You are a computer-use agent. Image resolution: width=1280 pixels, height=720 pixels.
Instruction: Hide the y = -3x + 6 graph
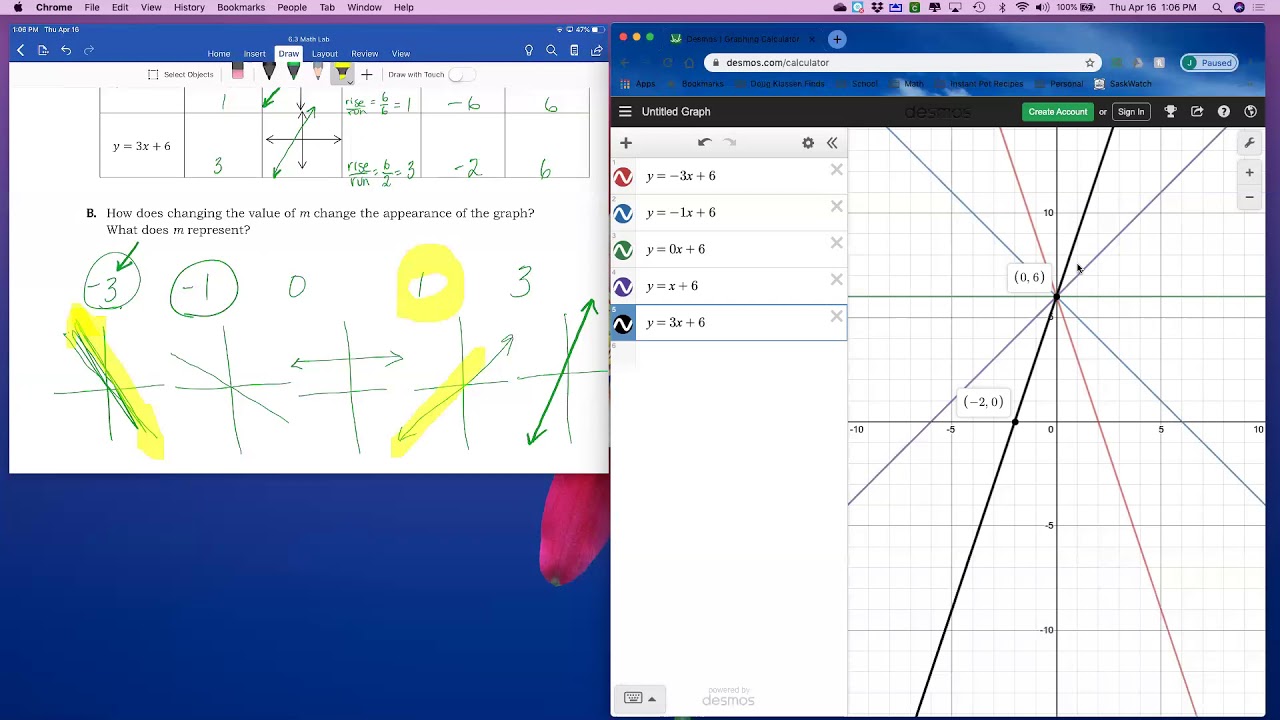pyautogui.click(x=623, y=176)
